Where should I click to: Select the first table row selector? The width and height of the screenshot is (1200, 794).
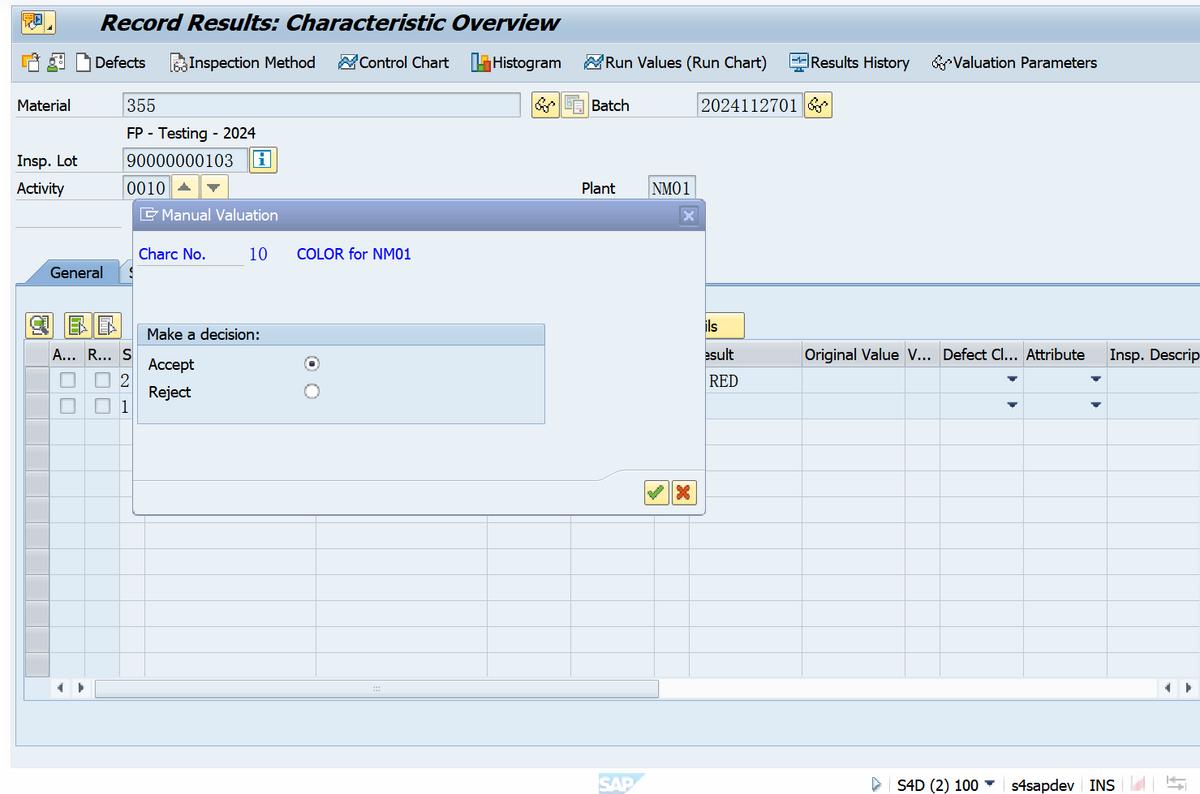[x=37, y=380]
